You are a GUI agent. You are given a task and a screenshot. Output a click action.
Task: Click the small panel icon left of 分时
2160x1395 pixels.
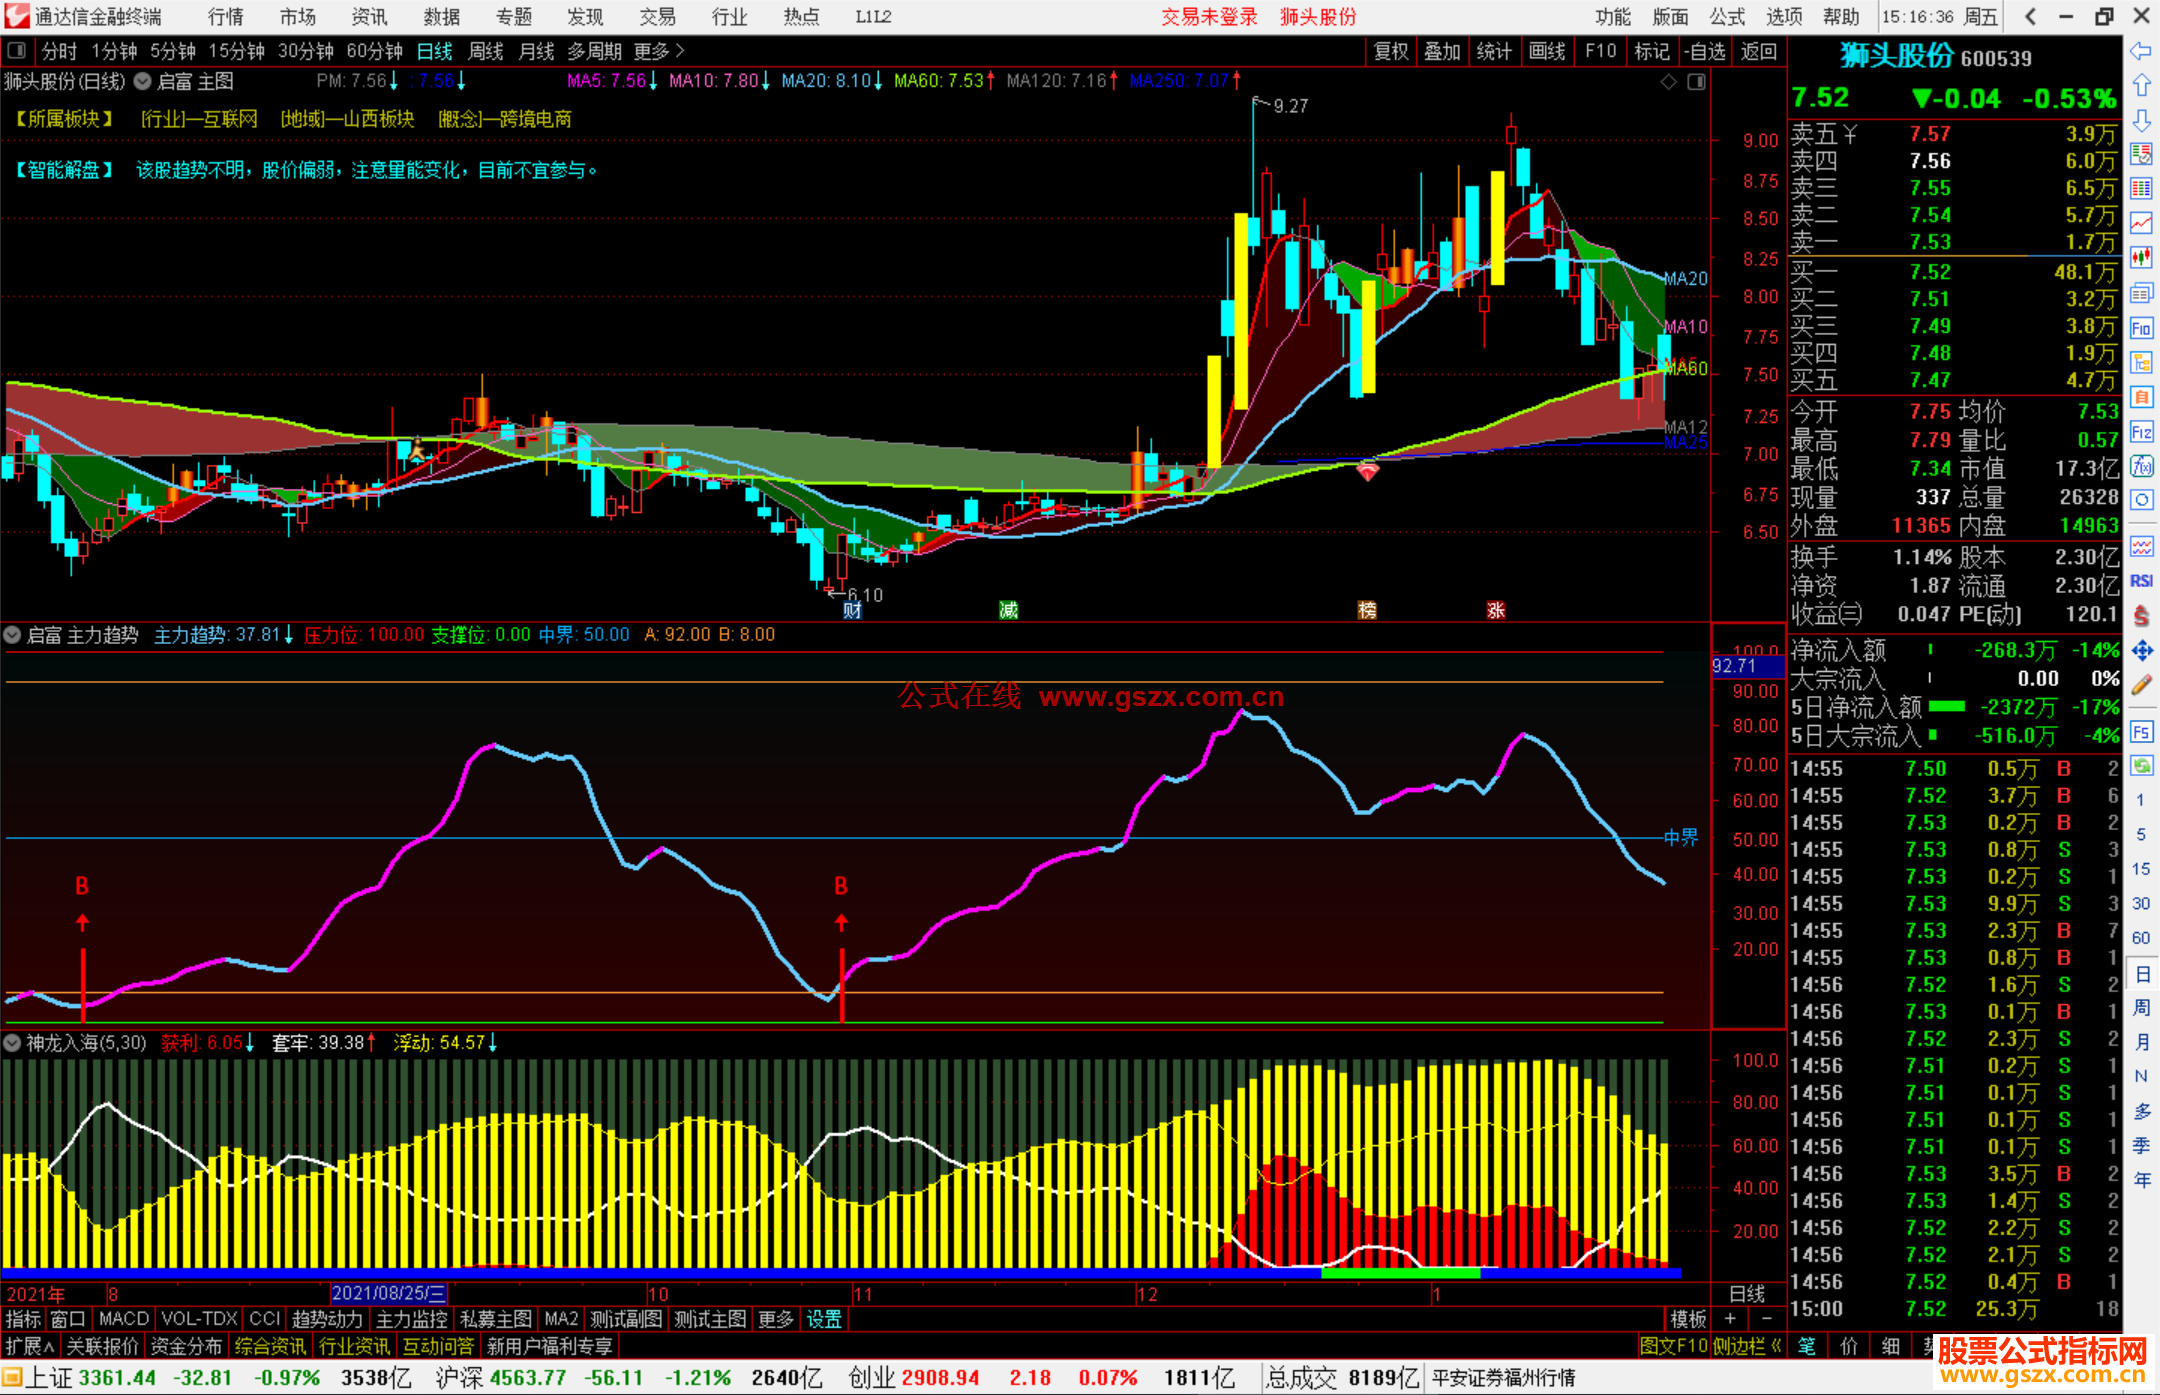click(x=16, y=50)
